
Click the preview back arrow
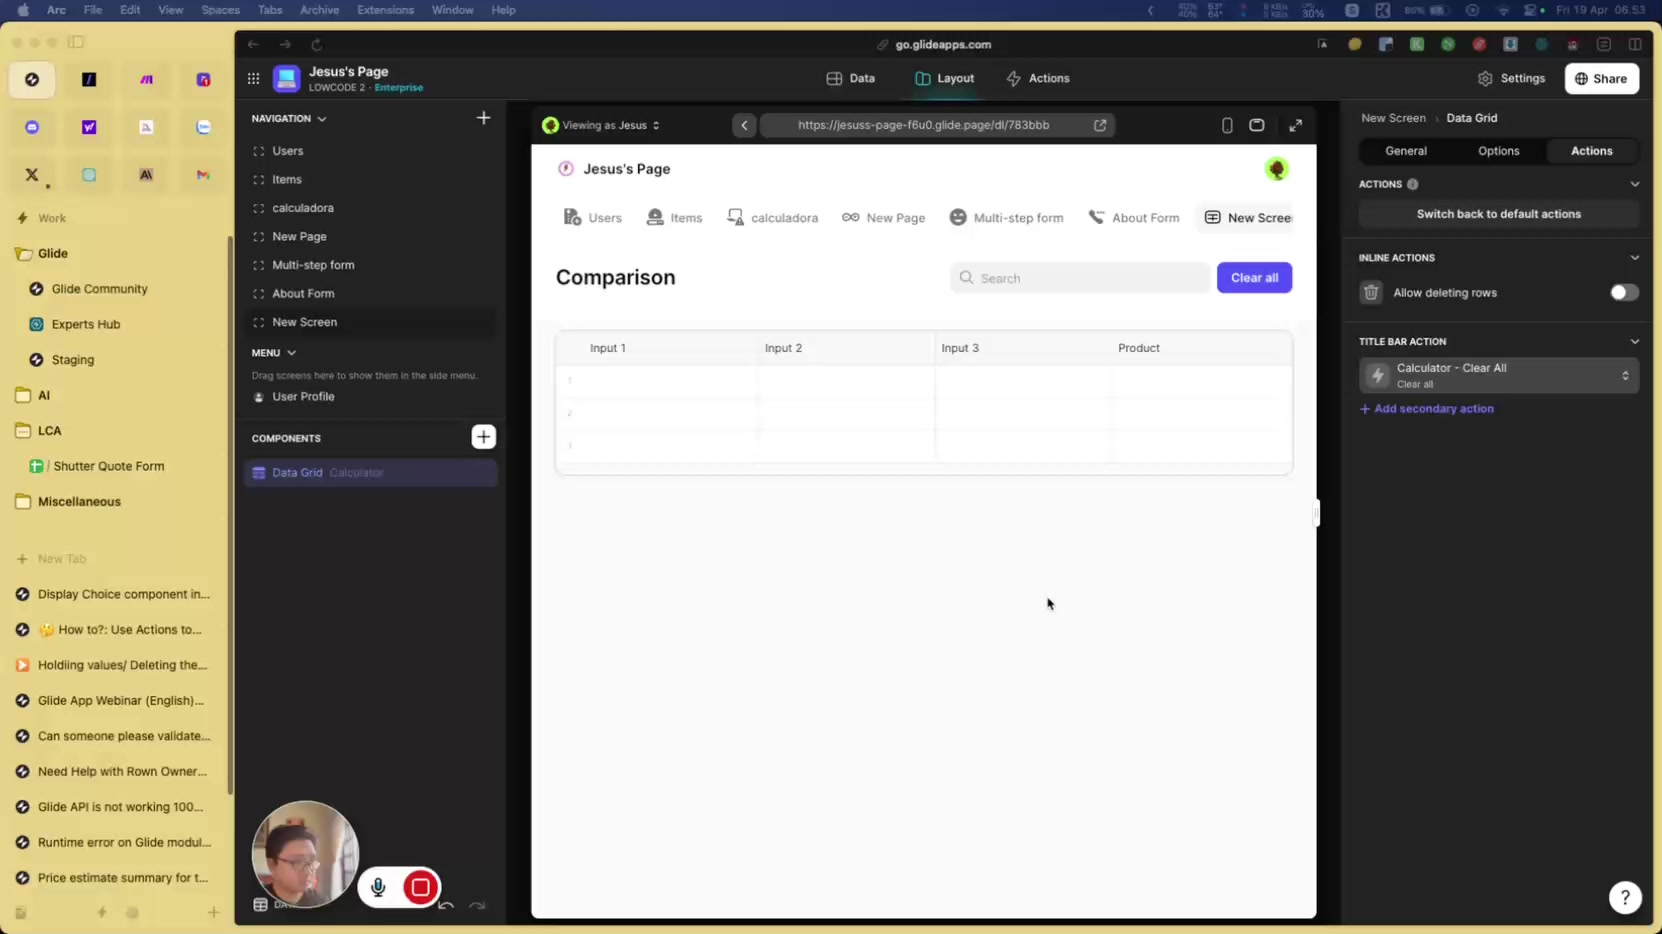744,125
